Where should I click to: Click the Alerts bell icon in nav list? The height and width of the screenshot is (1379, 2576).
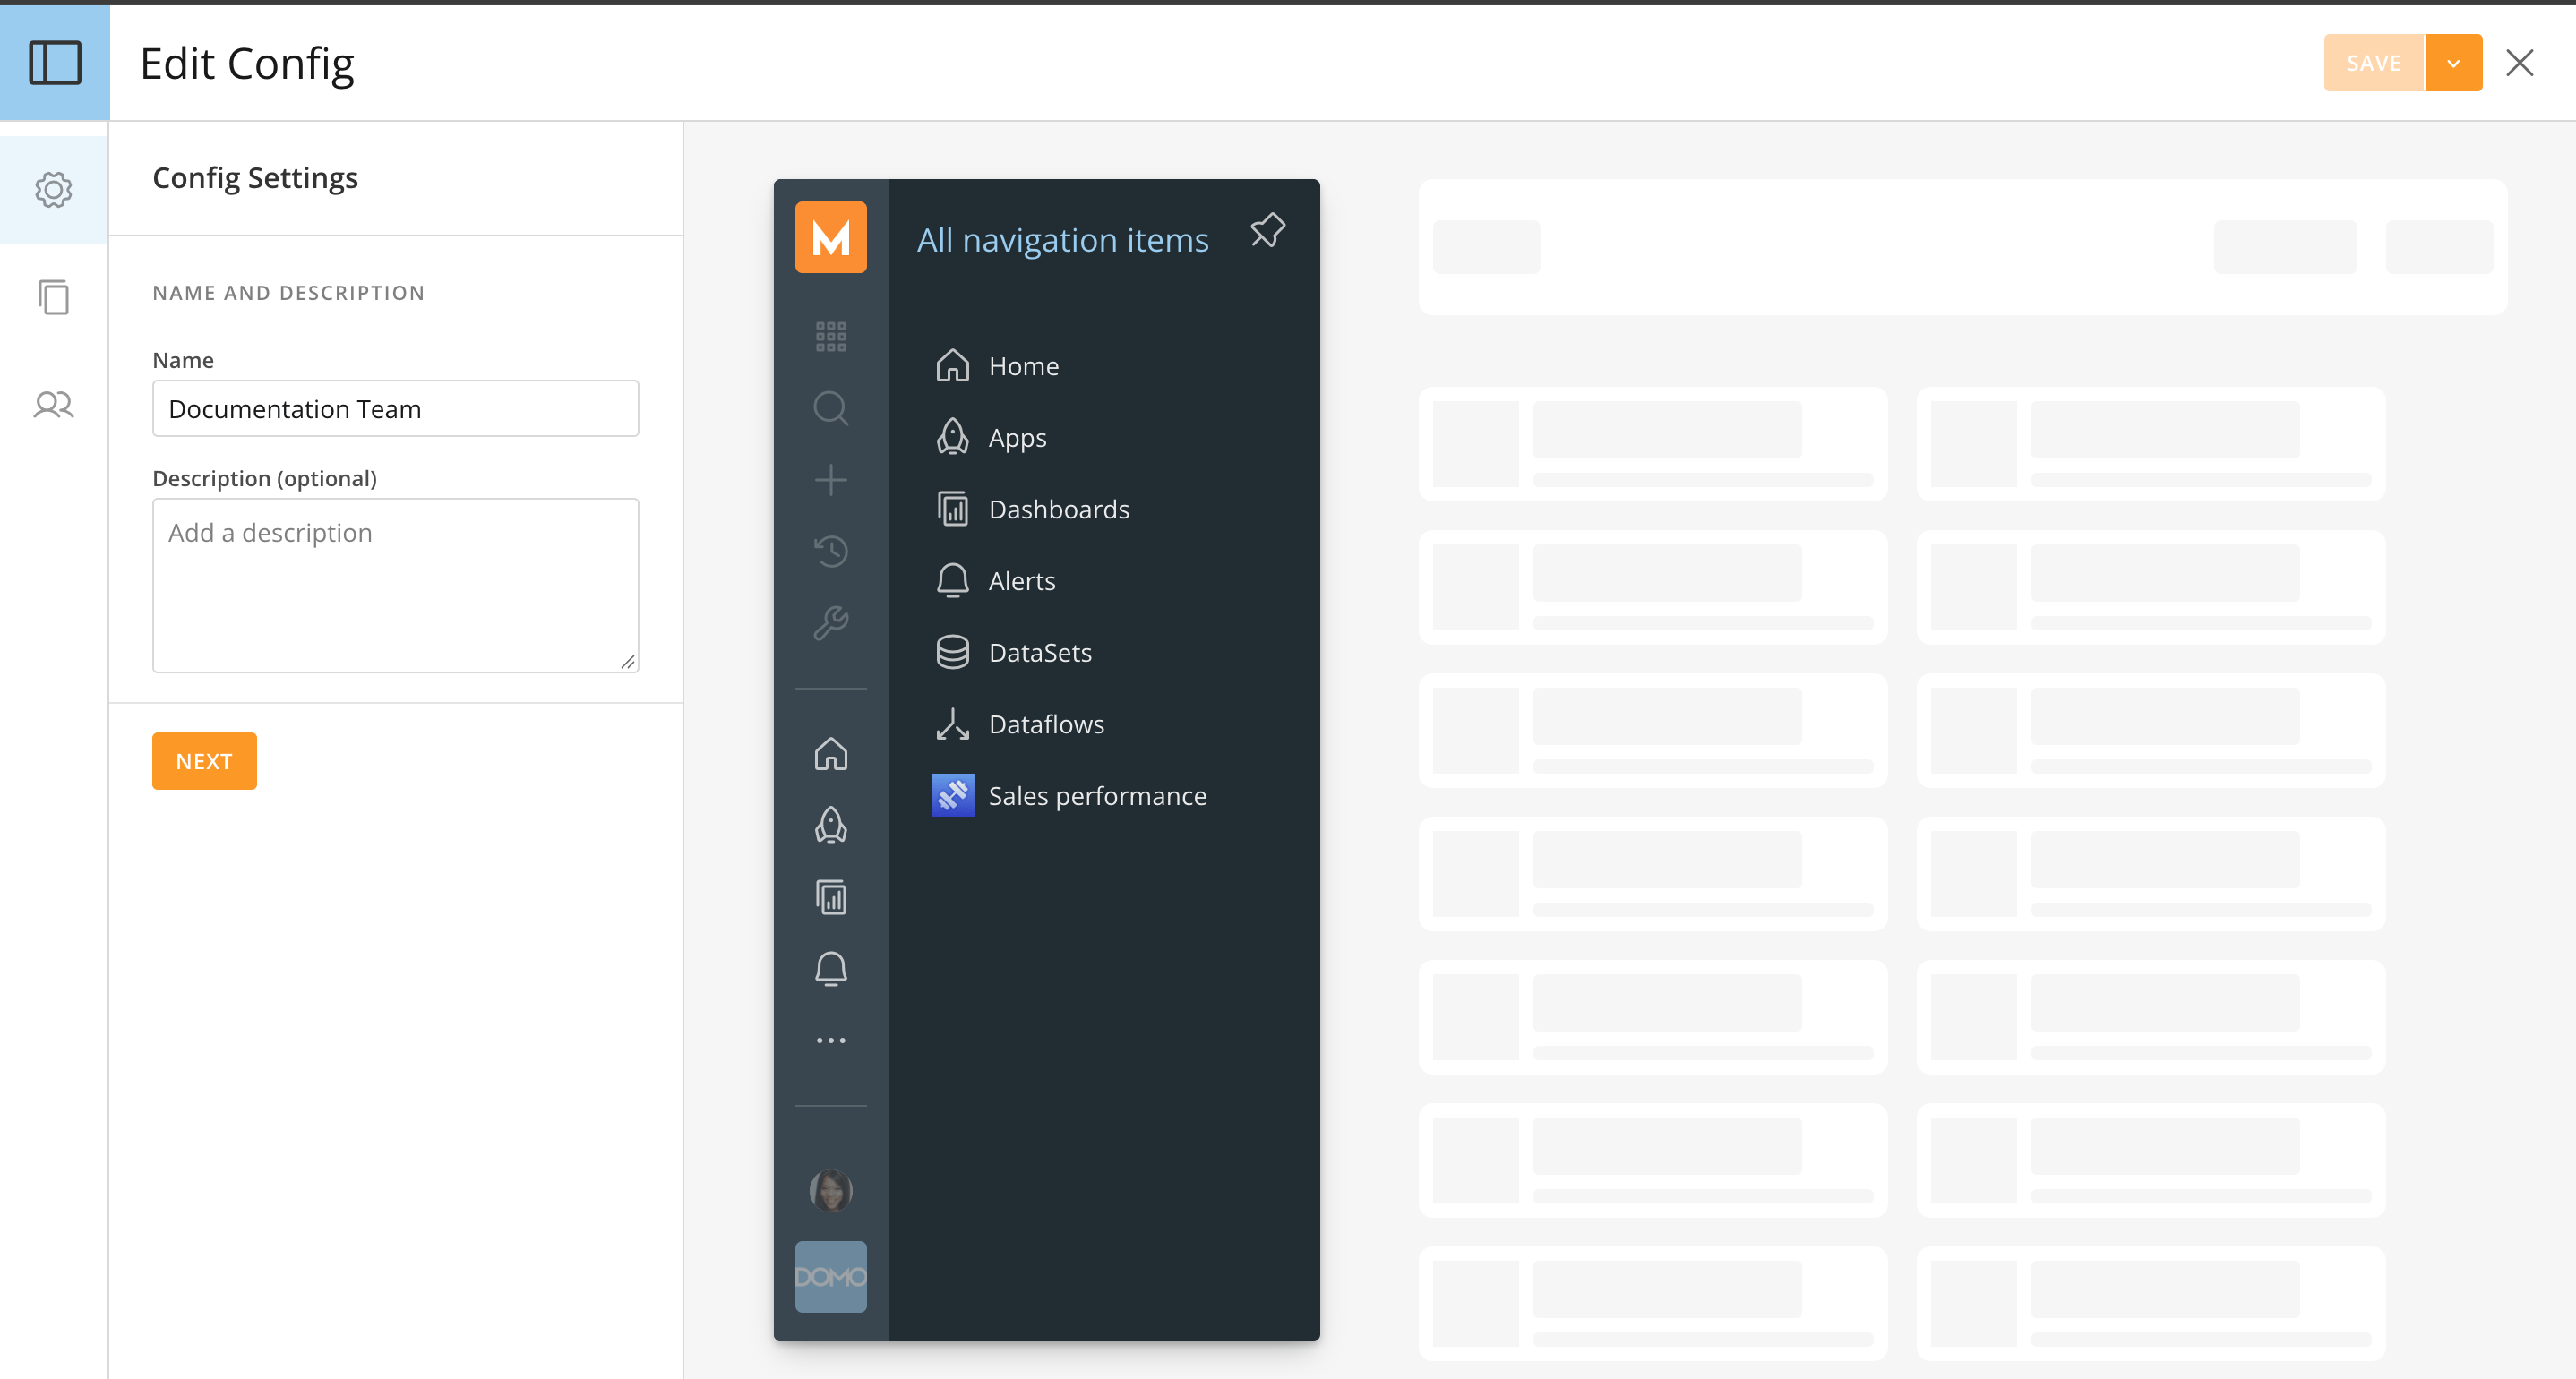[x=952, y=581]
